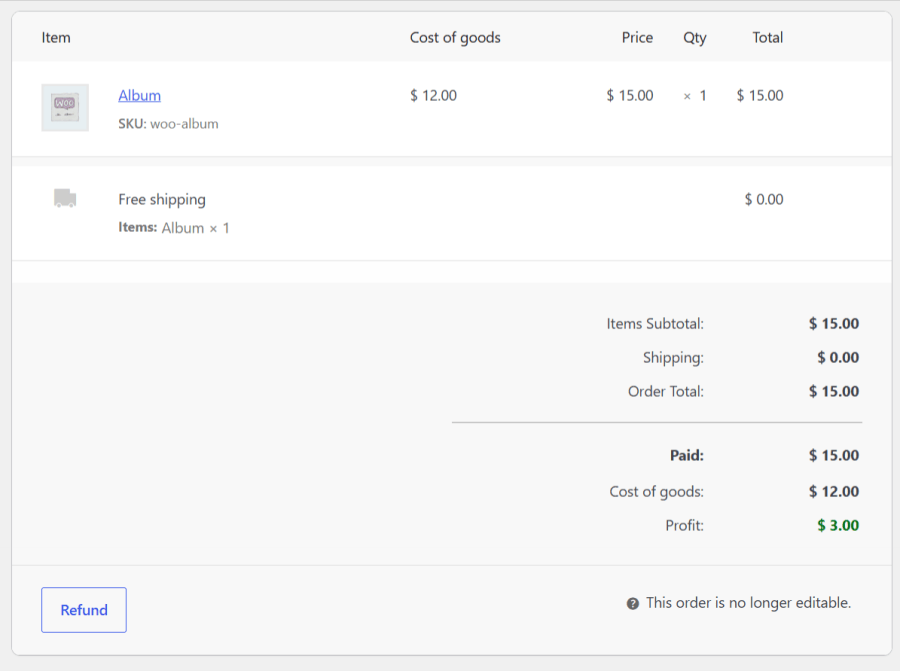Click the Album price '$ 15.00' in Price column

click(x=630, y=95)
